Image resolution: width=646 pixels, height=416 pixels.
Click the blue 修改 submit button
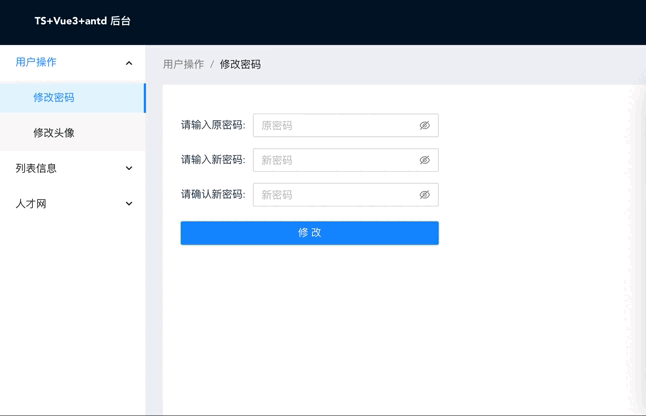coord(309,233)
